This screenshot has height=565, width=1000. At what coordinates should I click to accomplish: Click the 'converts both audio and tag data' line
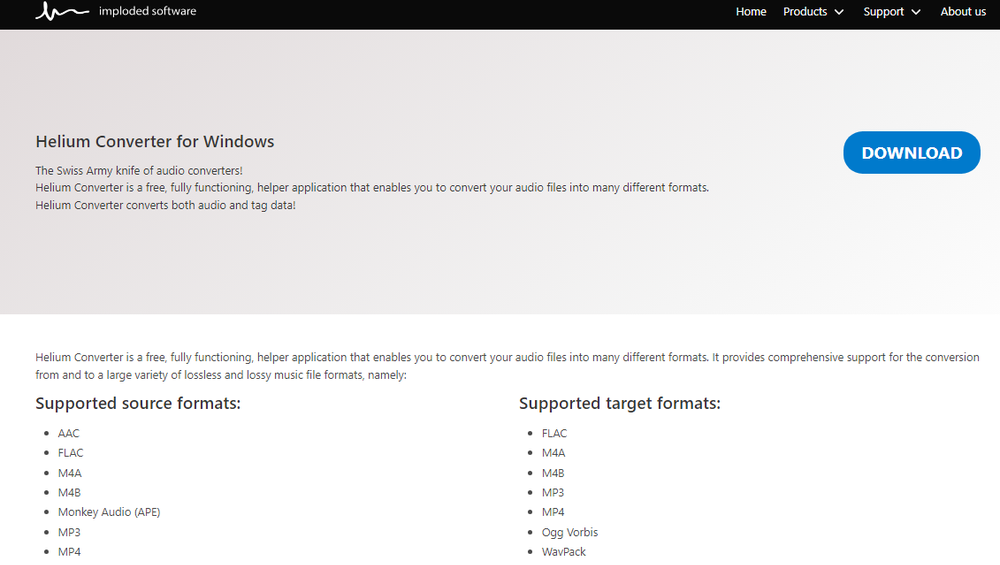165,205
